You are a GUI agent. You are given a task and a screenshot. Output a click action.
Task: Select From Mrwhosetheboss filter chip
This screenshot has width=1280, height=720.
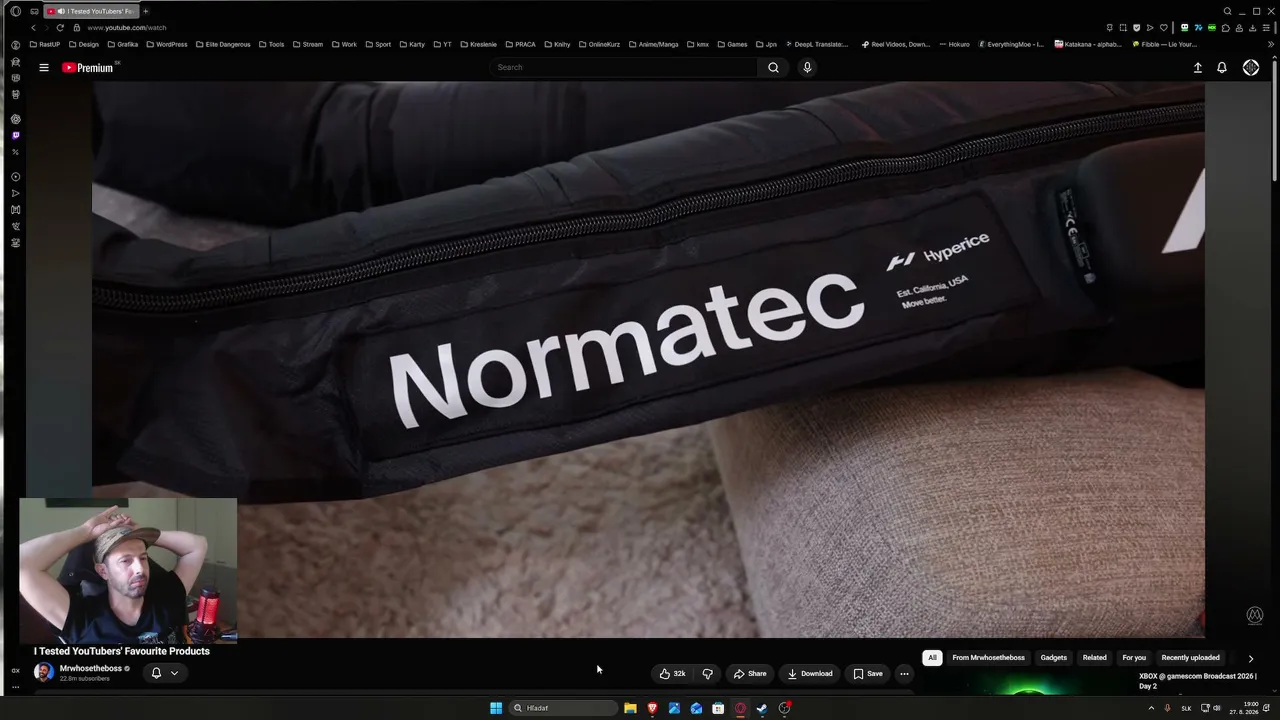(x=988, y=658)
